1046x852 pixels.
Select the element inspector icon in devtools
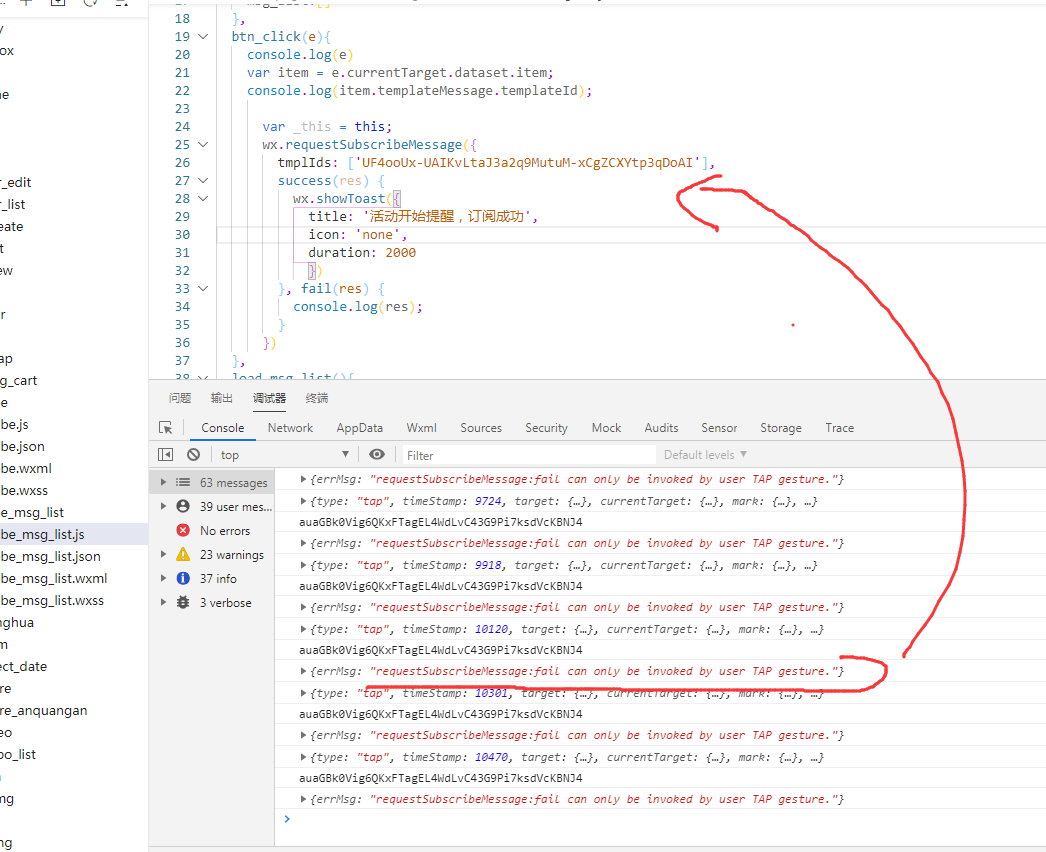165,428
